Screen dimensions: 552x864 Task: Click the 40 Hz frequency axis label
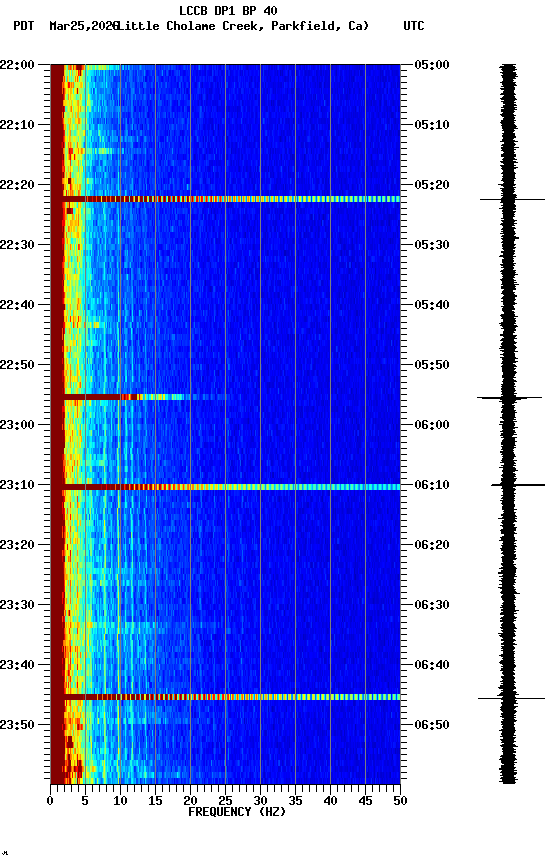coord(331,801)
